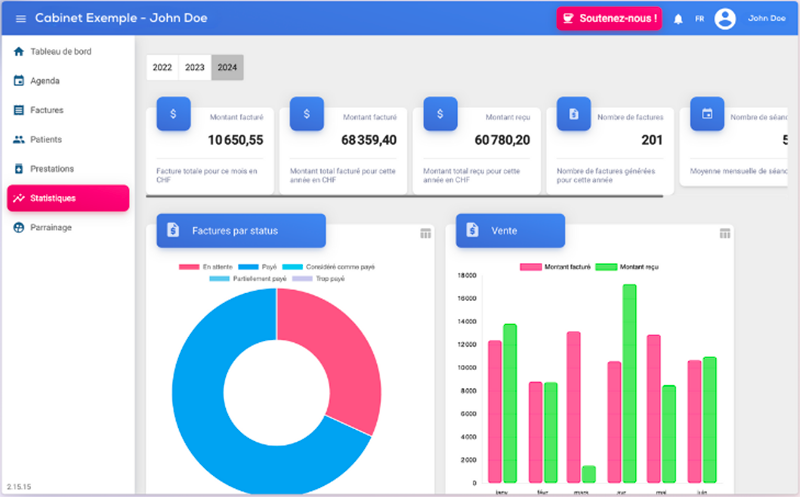Click the Montant facturé legend color swatch
800x497 pixels.
pyautogui.click(x=531, y=267)
